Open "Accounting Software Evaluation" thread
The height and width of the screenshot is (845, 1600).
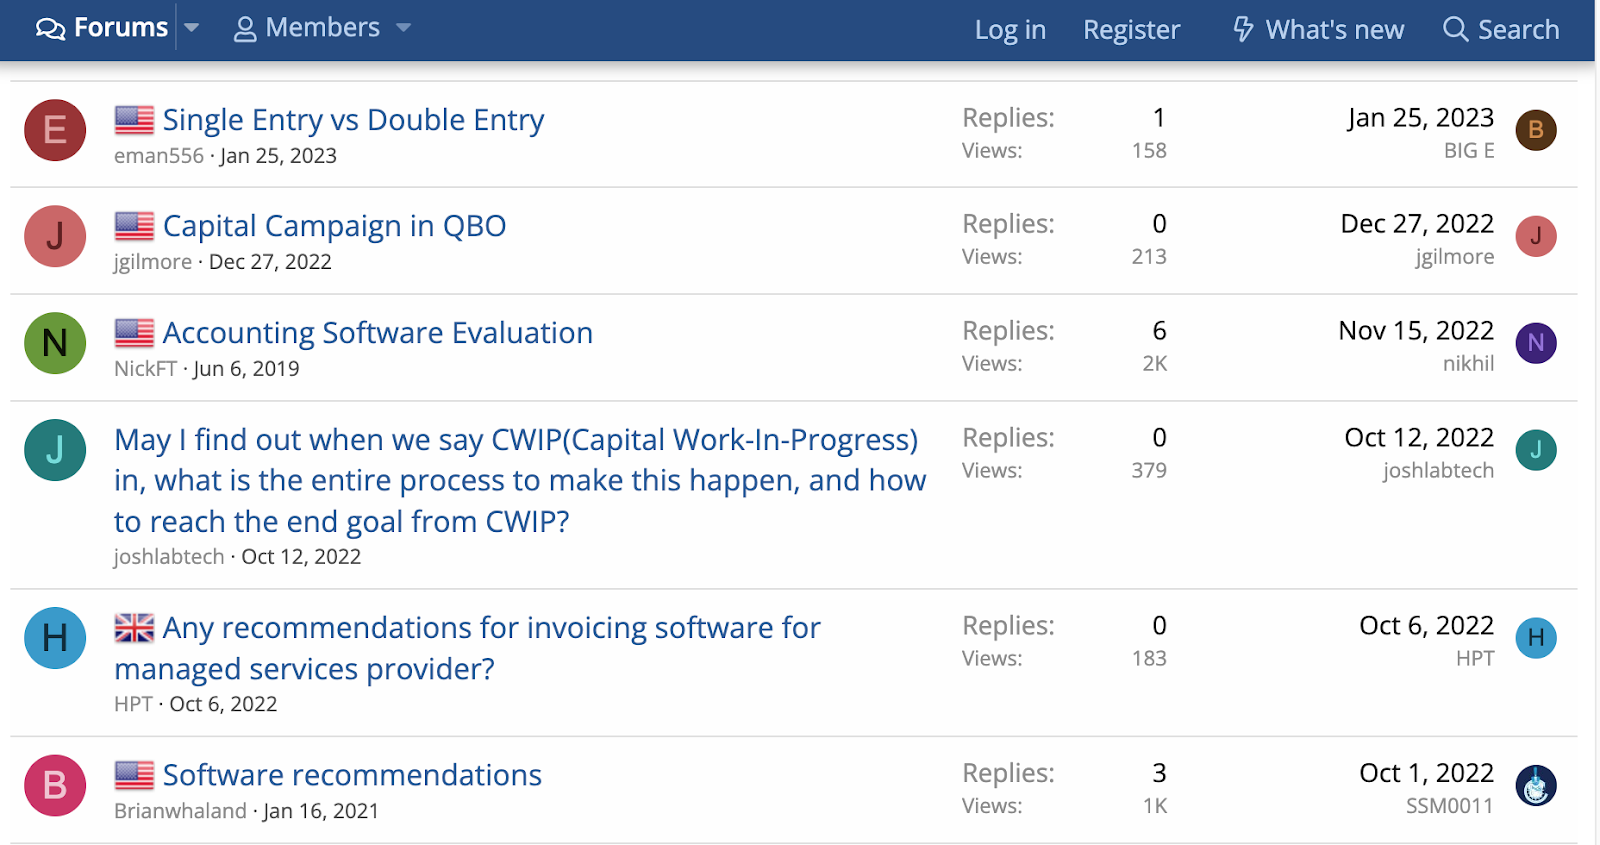coord(377,333)
